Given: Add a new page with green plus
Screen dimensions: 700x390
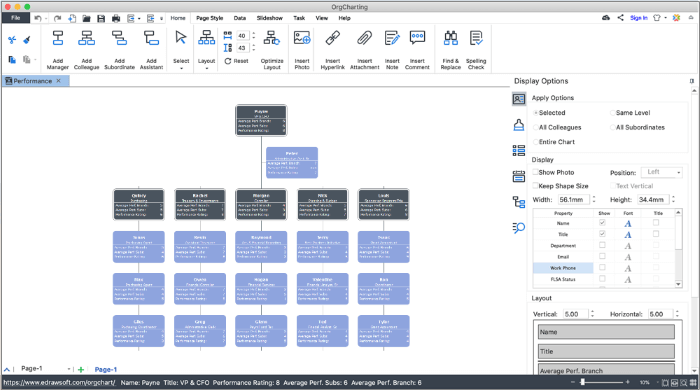Looking at the screenshot, I should click(81, 369).
